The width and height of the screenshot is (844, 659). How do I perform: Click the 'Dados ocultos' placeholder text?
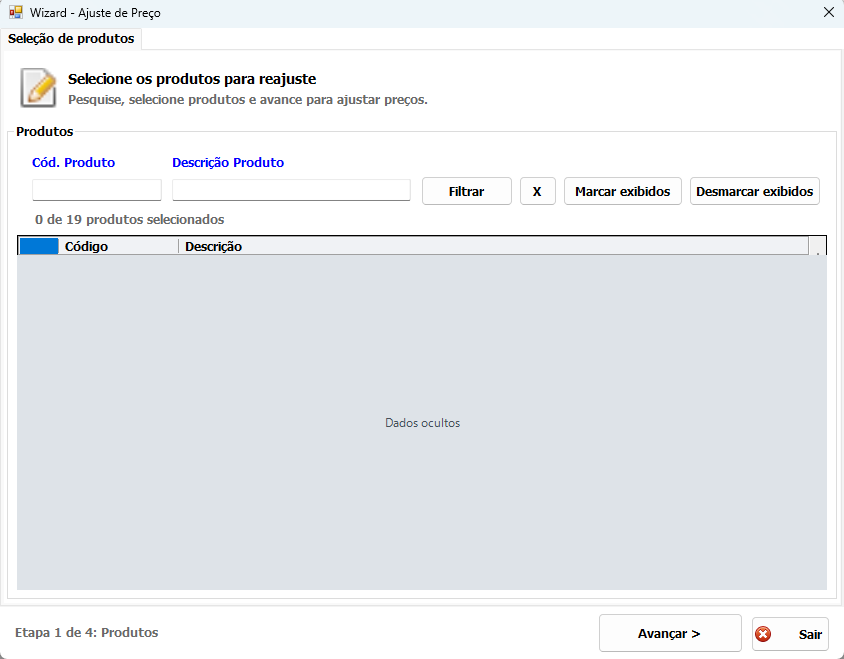point(423,423)
